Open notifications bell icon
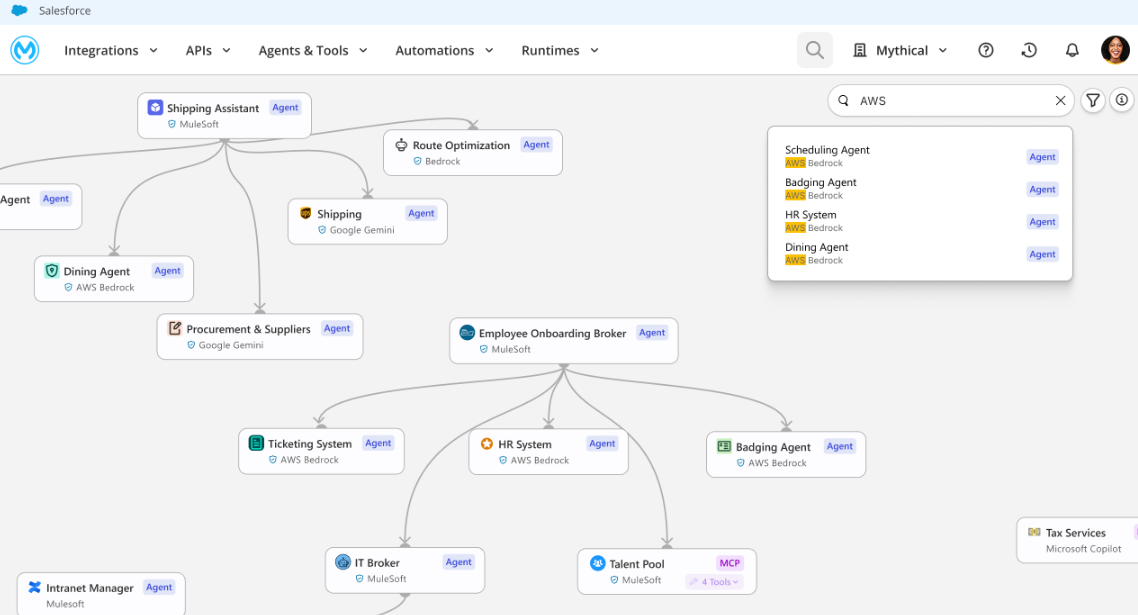The height and width of the screenshot is (615, 1138). coord(1071,50)
